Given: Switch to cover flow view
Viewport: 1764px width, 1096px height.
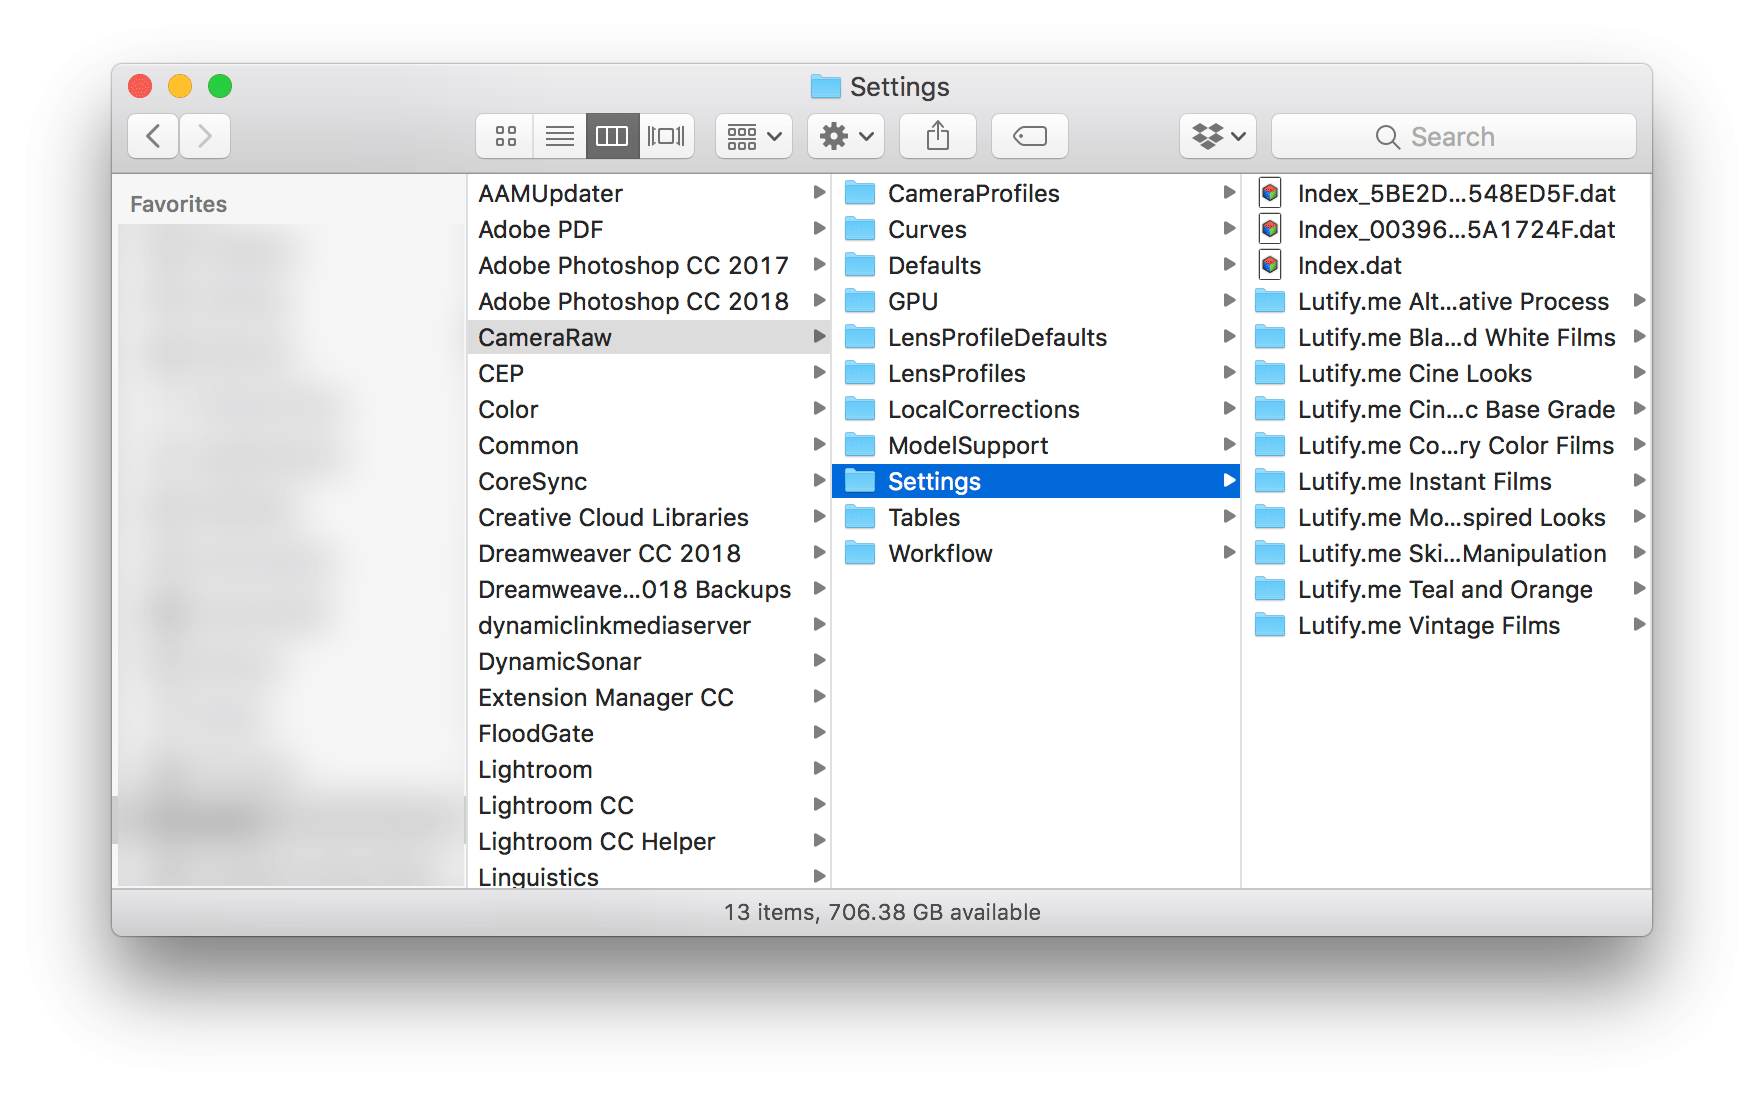Looking at the screenshot, I should point(666,136).
